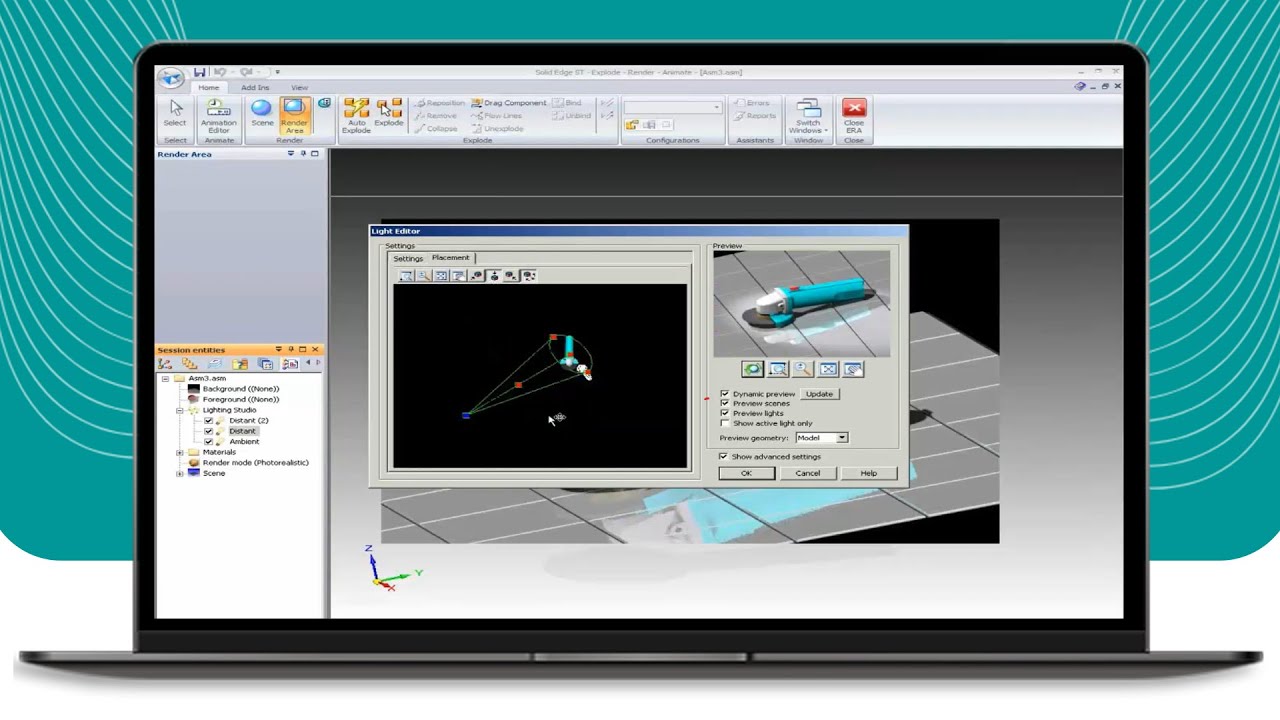Open the Solid Edge application button
1280x720 pixels.
click(x=171, y=78)
